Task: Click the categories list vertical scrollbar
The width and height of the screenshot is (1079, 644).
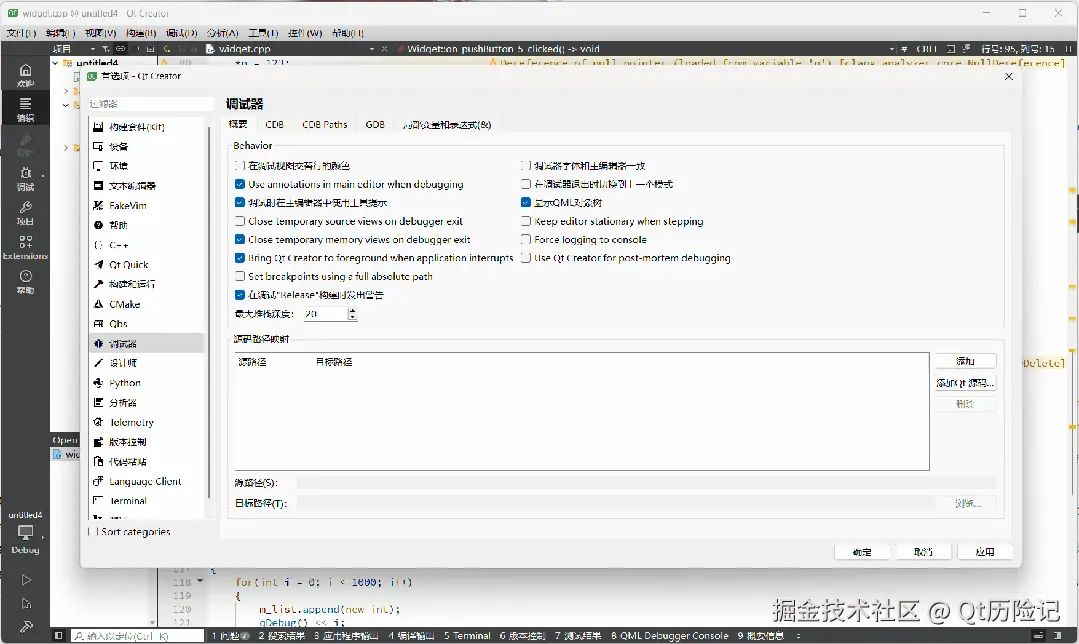Action: click(x=209, y=313)
